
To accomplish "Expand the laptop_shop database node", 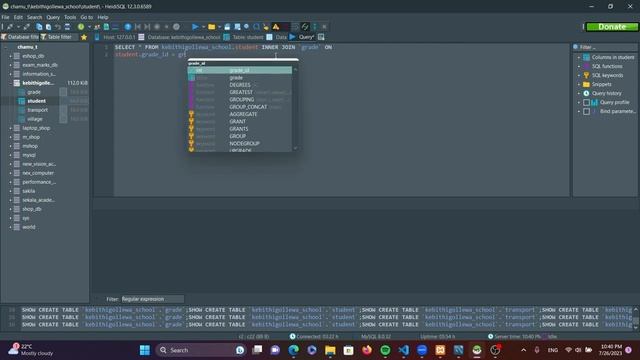I will click(10, 128).
